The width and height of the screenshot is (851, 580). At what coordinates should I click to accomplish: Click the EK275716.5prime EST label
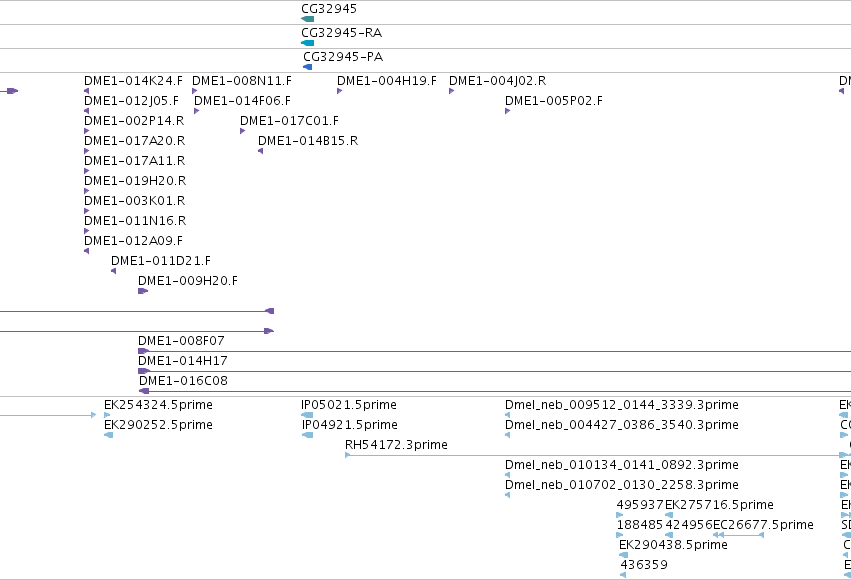click(x=719, y=505)
